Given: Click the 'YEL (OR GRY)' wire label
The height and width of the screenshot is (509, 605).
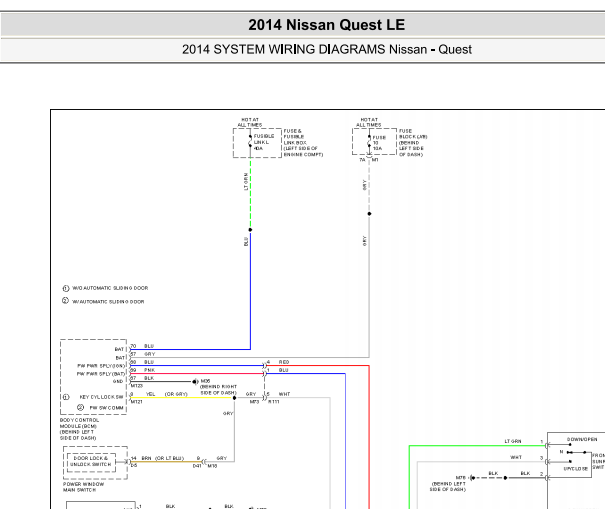Looking at the screenshot, I should [x=167, y=394].
